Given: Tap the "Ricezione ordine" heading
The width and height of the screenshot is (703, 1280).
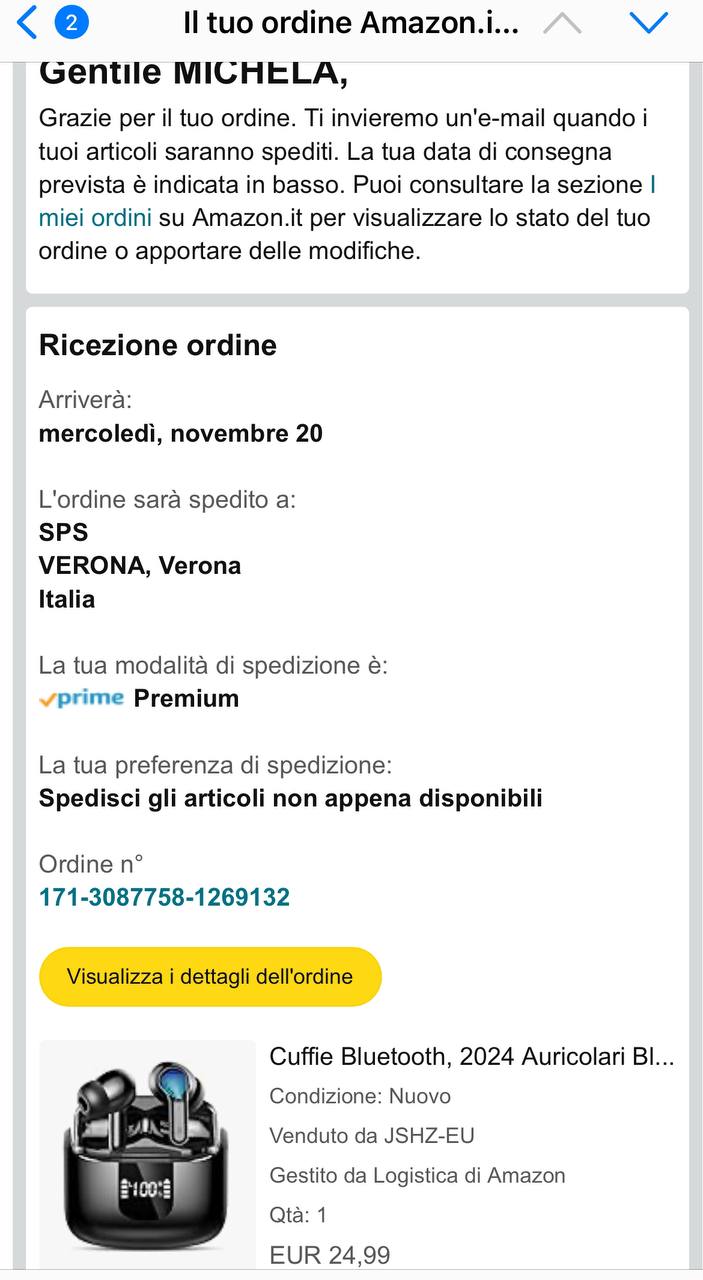Looking at the screenshot, I should 158,345.
